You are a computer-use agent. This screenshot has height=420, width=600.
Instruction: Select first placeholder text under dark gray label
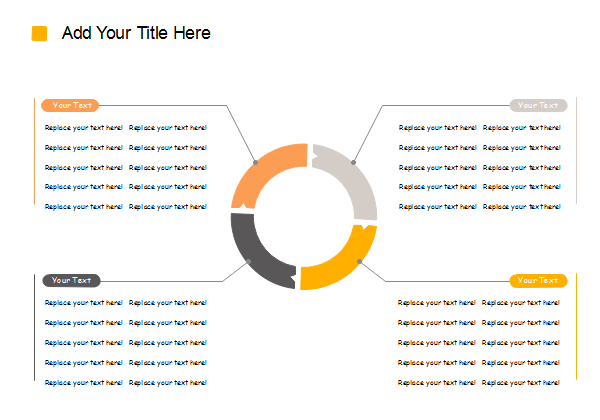point(84,303)
